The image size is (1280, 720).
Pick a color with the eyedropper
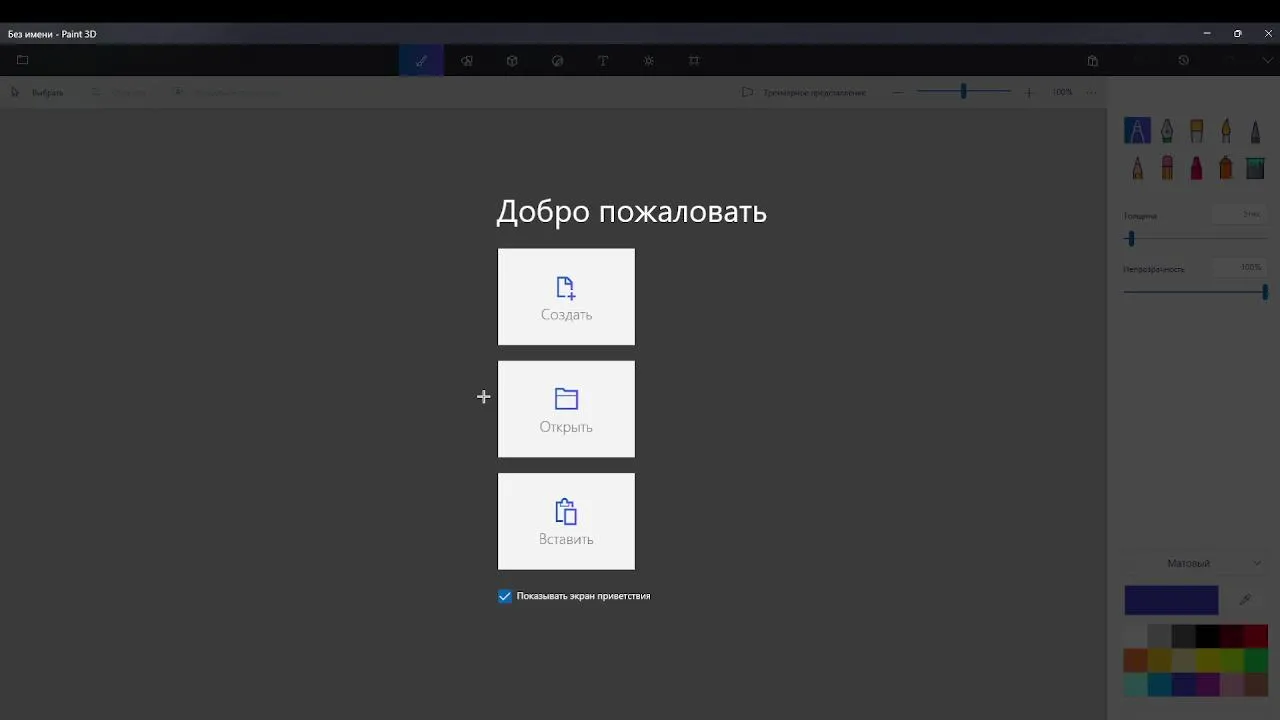(1245, 600)
